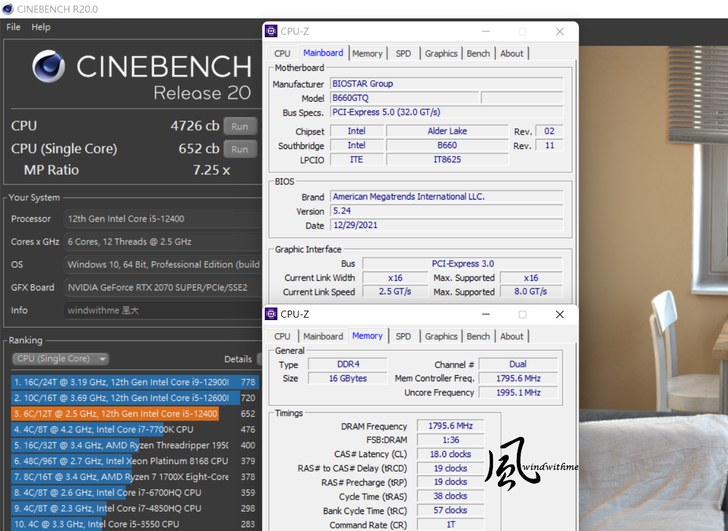Select Graphics tab in upper CPU-Z window
728x531 pixels.
440,53
